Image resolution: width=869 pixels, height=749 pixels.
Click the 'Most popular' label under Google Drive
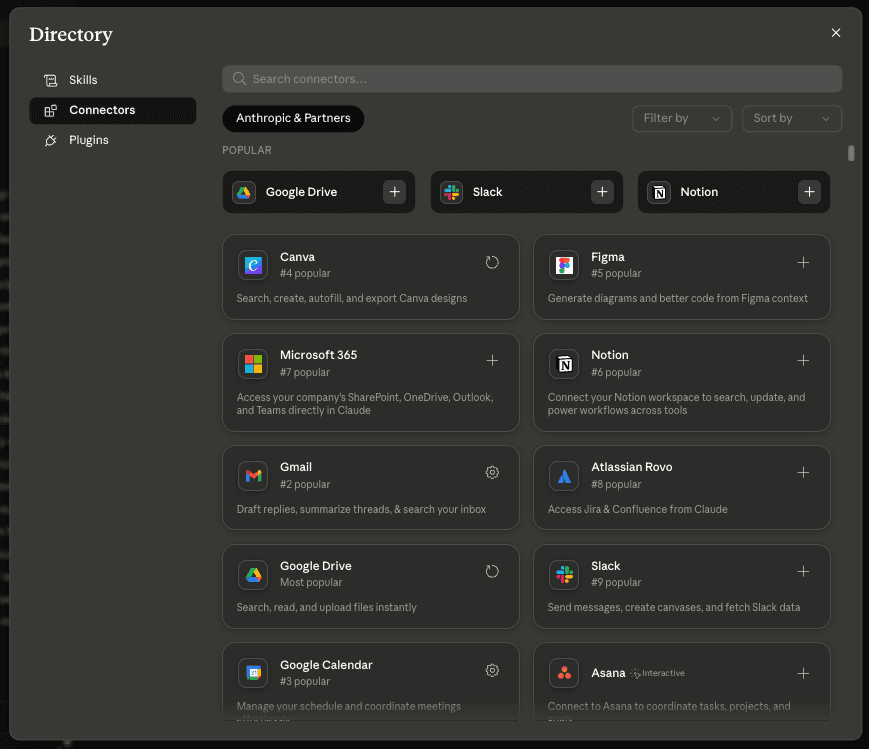pos(311,582)
